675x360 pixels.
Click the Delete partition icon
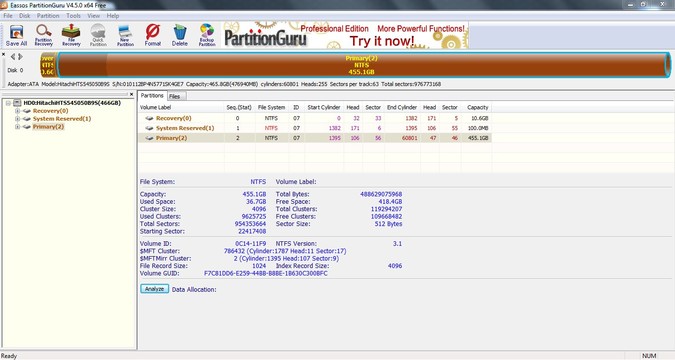(x=180, y=35)
